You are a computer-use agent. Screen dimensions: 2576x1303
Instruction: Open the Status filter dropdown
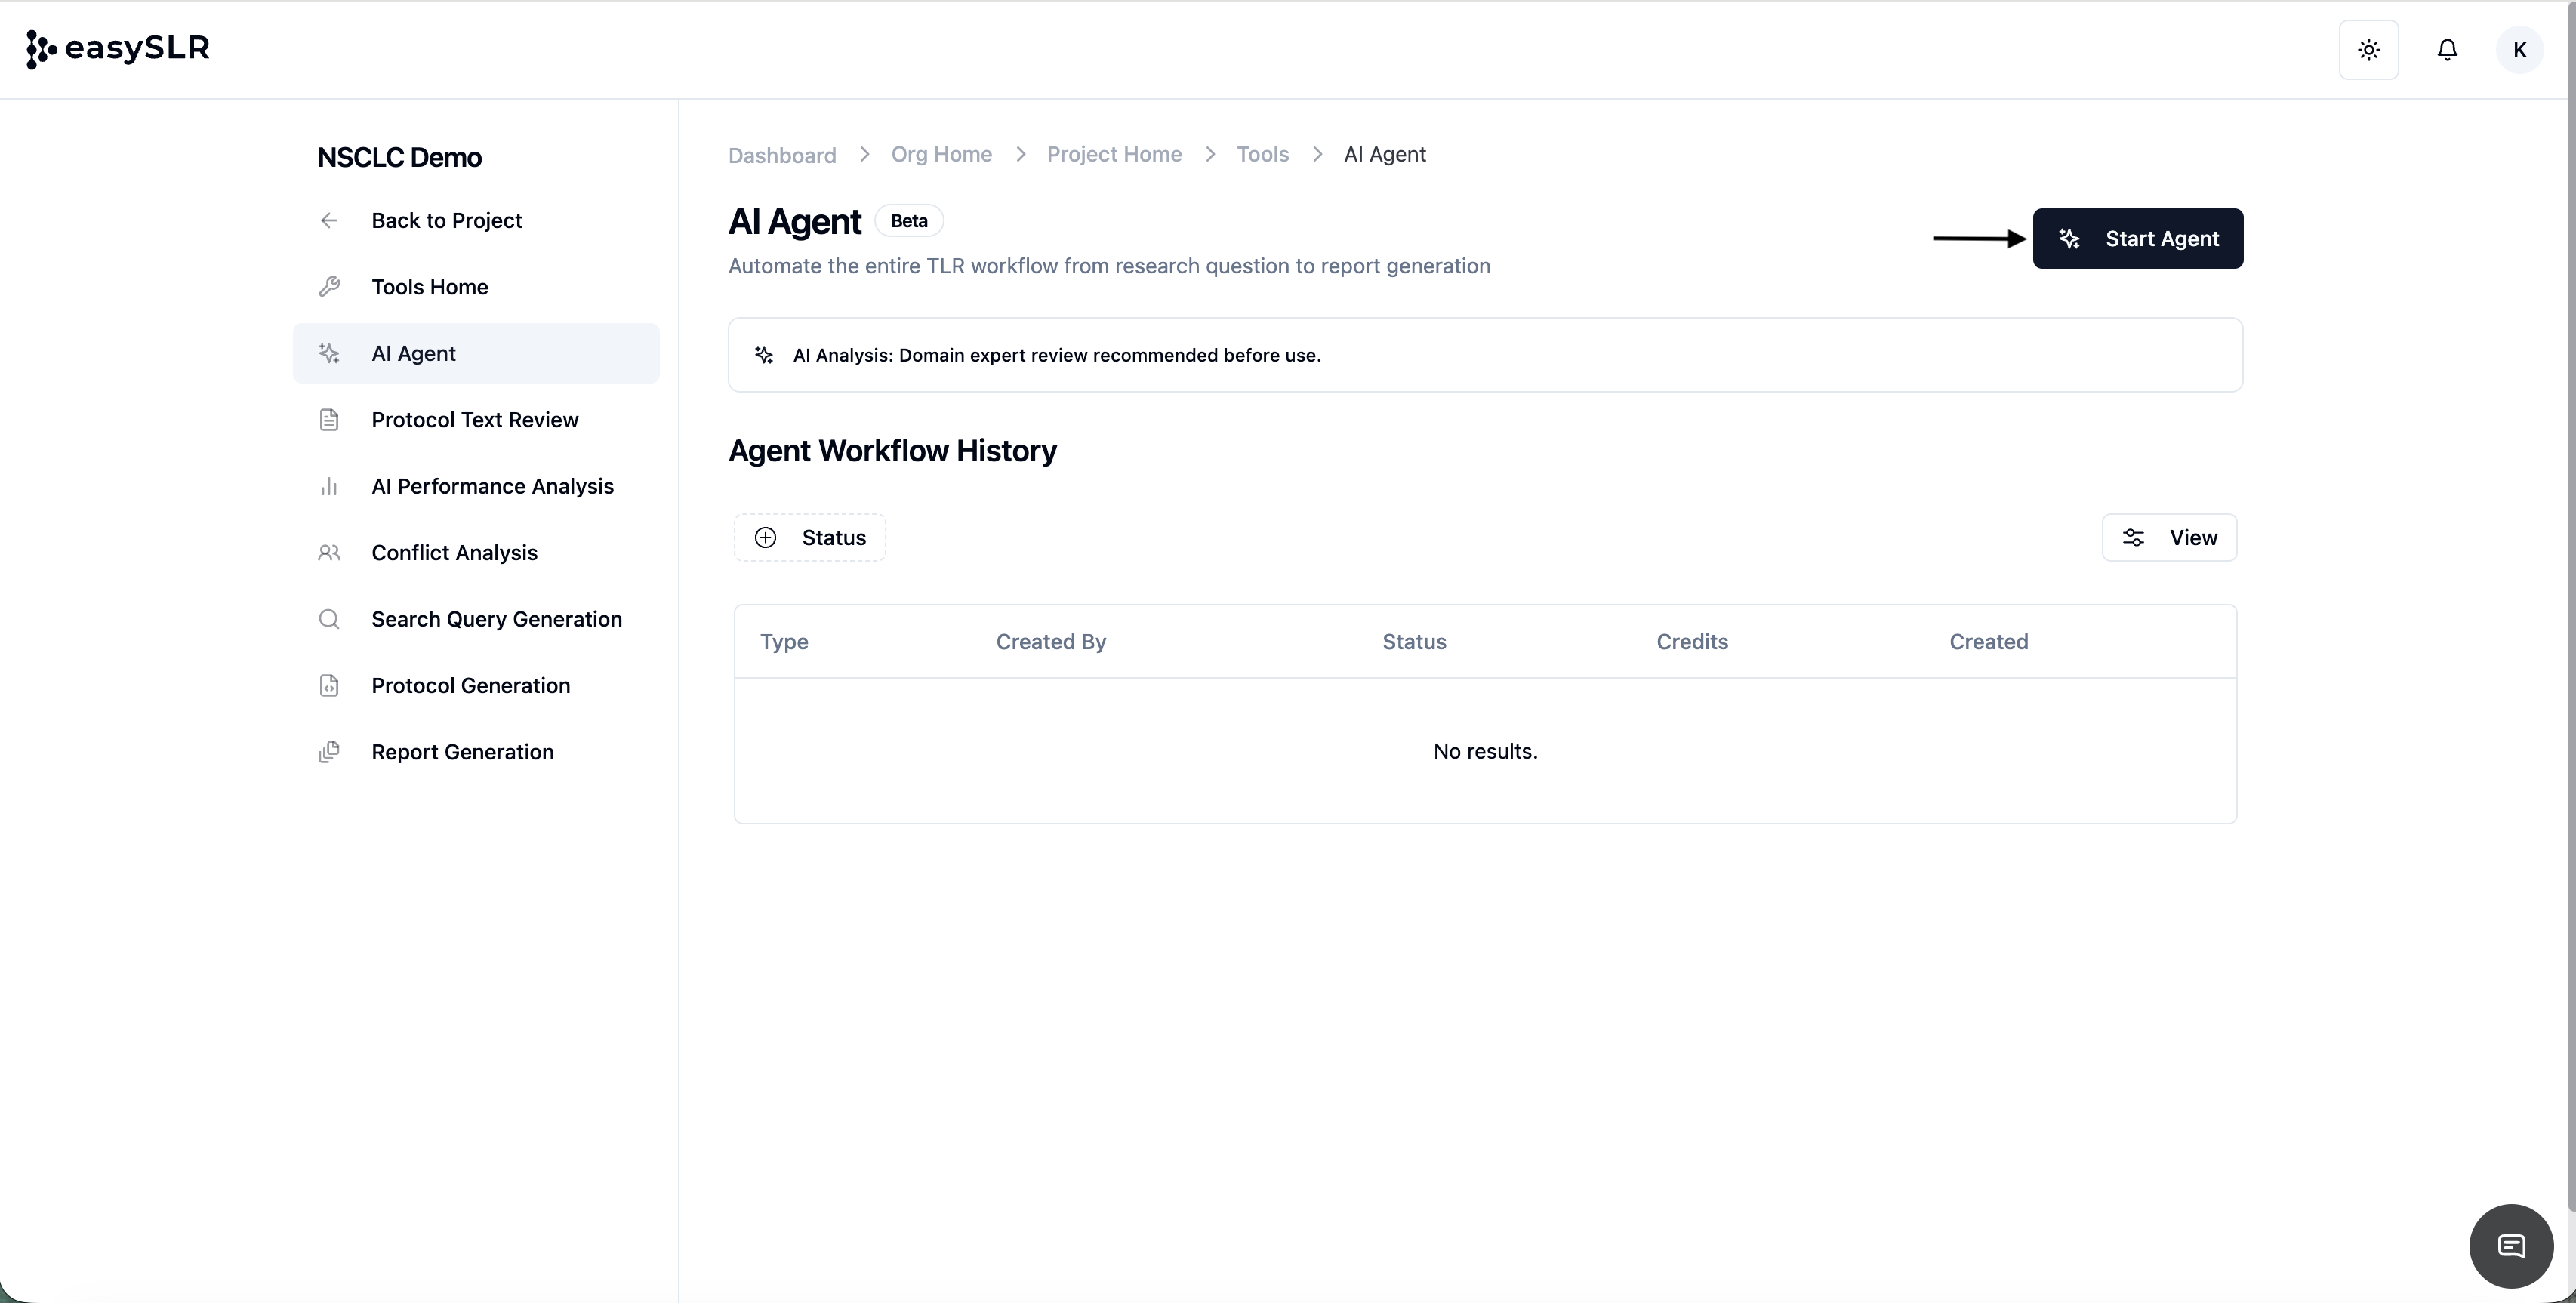810,538
